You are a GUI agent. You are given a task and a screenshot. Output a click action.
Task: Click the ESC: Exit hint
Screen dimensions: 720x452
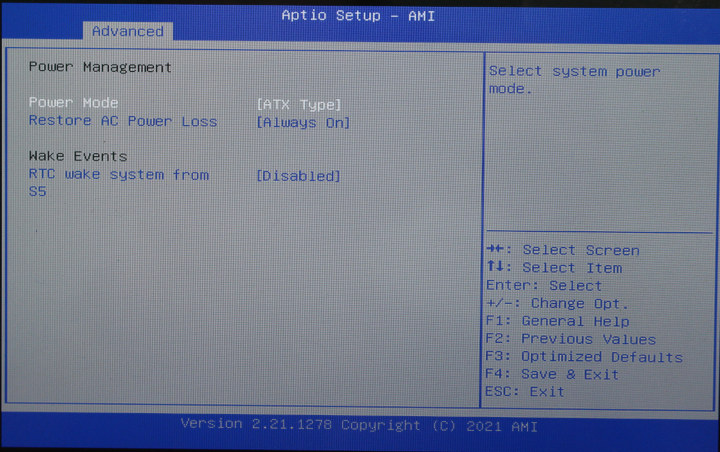coord(525,391)
